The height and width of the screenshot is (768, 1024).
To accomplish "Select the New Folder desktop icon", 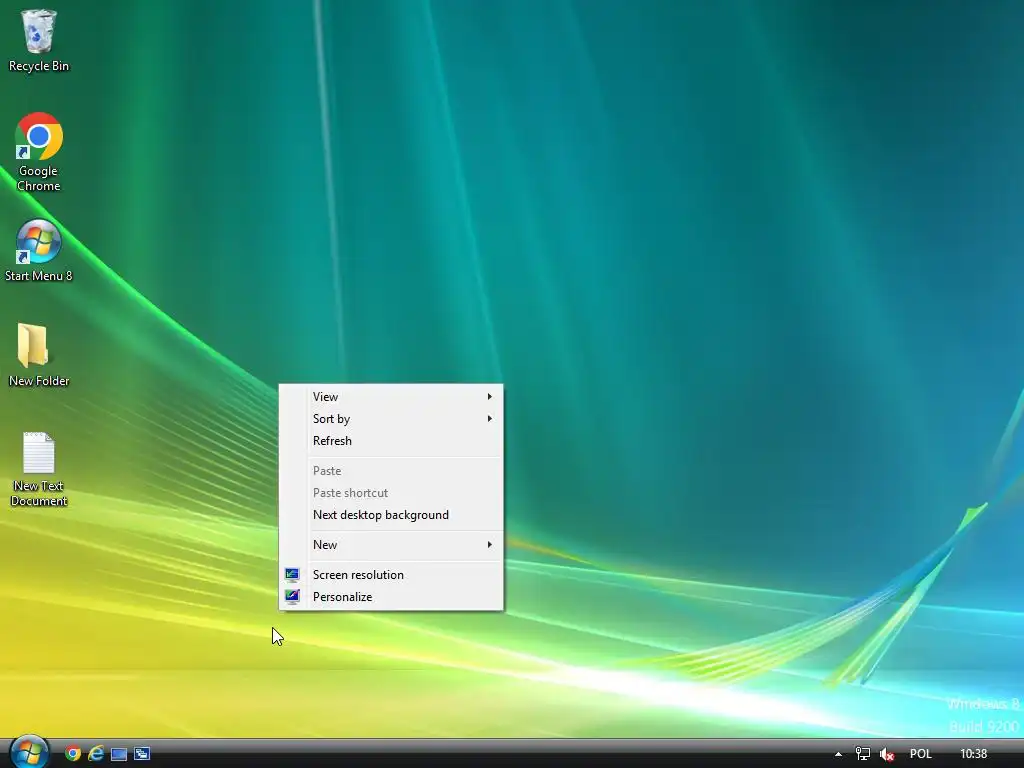I will (x=39, y=355).
